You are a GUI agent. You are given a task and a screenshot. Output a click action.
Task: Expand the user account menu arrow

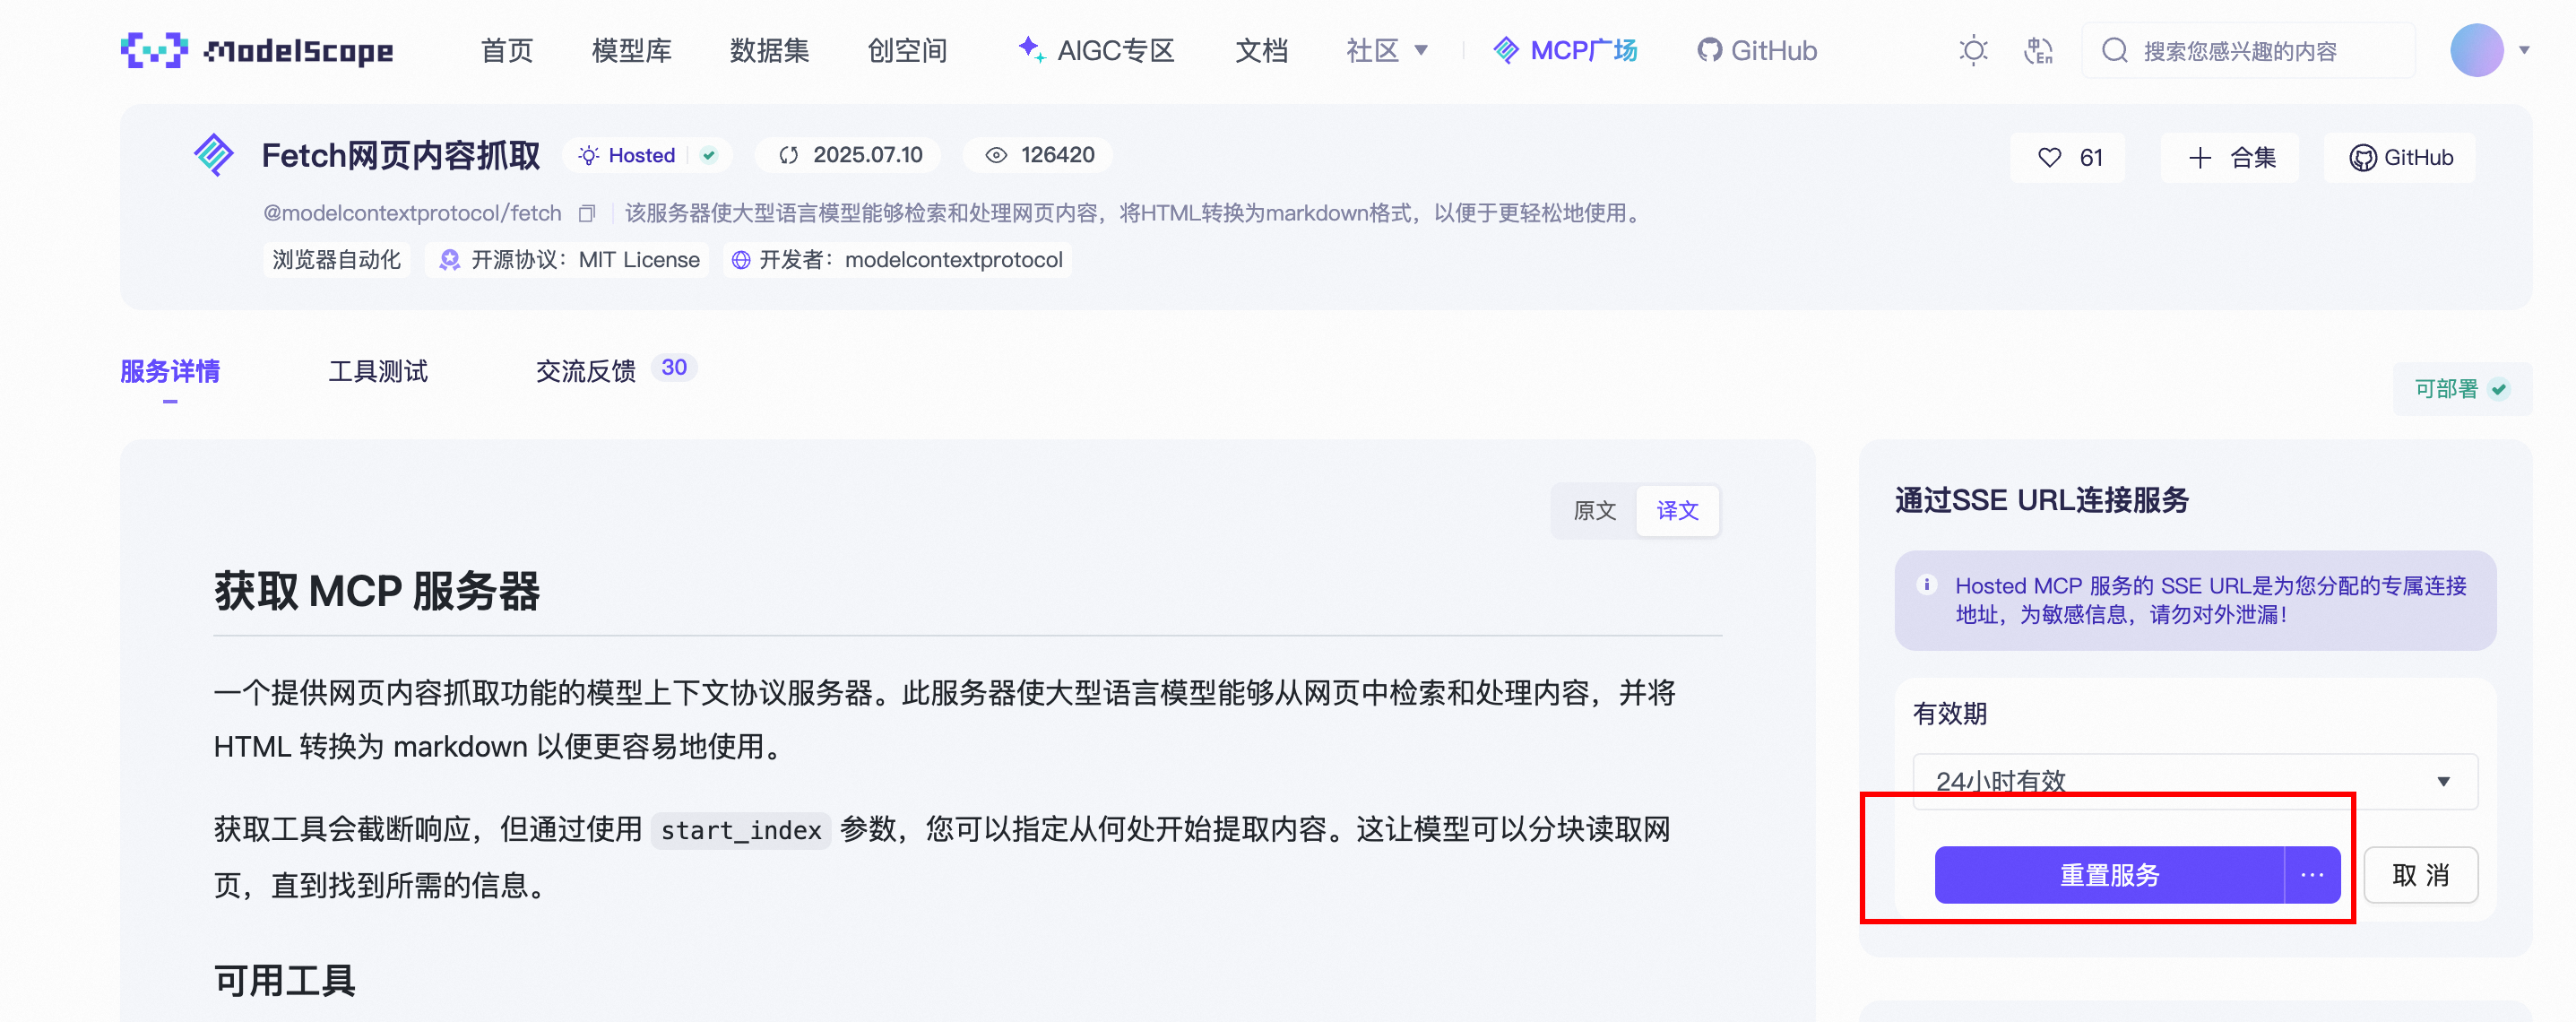(x=2524, y=50)
